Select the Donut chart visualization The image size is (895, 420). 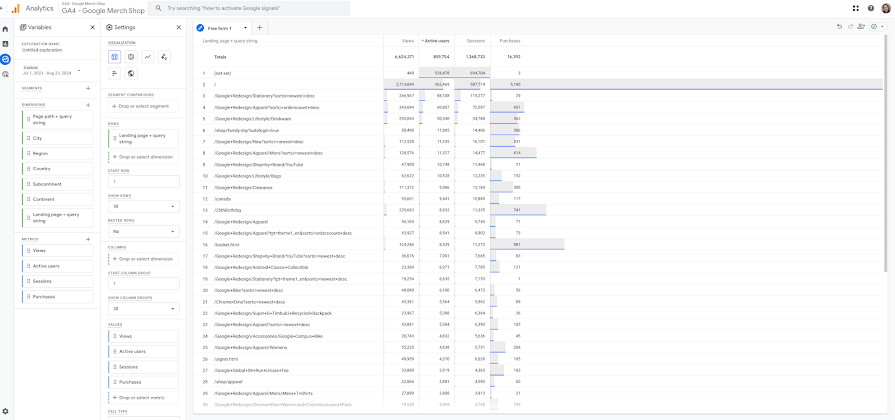click(131, 56)
